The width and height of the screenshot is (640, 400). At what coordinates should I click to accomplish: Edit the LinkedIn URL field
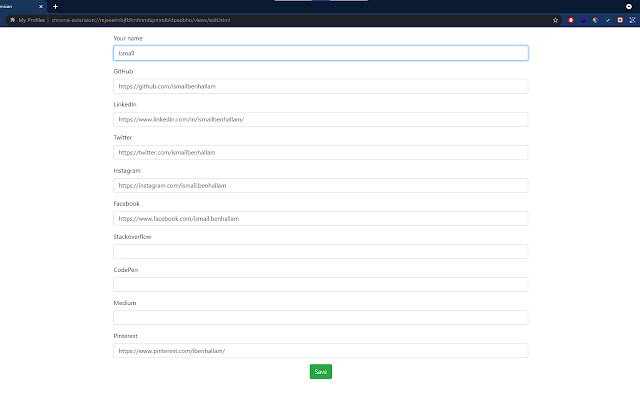321,119
